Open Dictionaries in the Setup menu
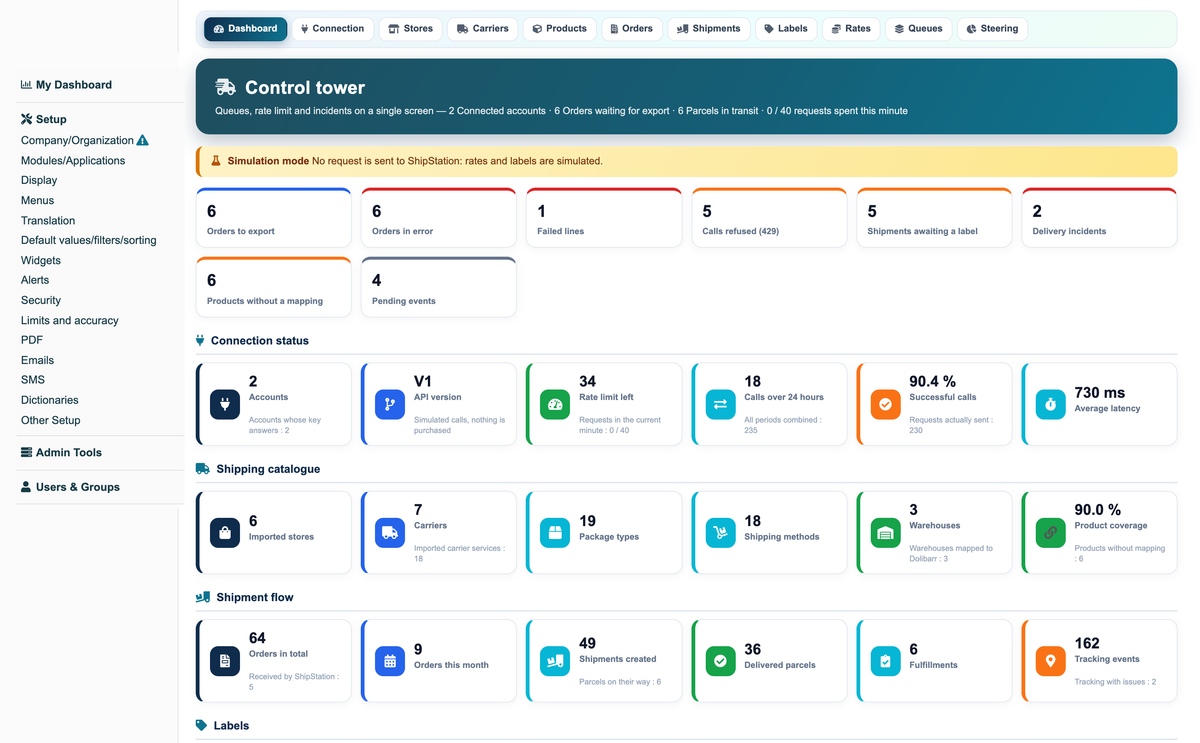The width and height of the screenshot is (1200, 743). 50,400
